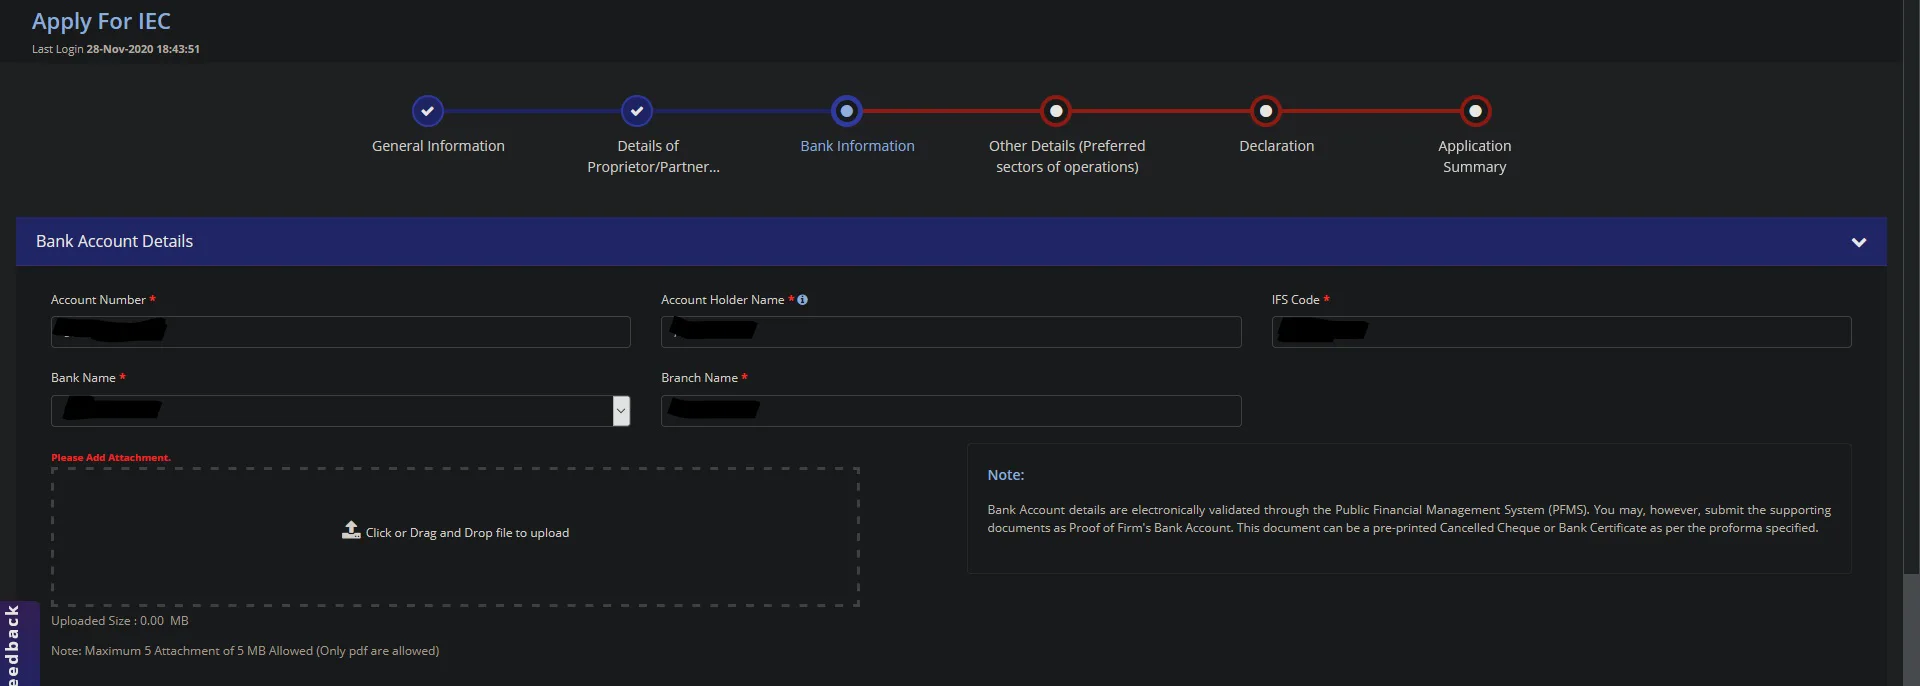Collapse the Bank Account Details section chevron
This screenshot has height=686, width=1920.
tap(1858, 242)
